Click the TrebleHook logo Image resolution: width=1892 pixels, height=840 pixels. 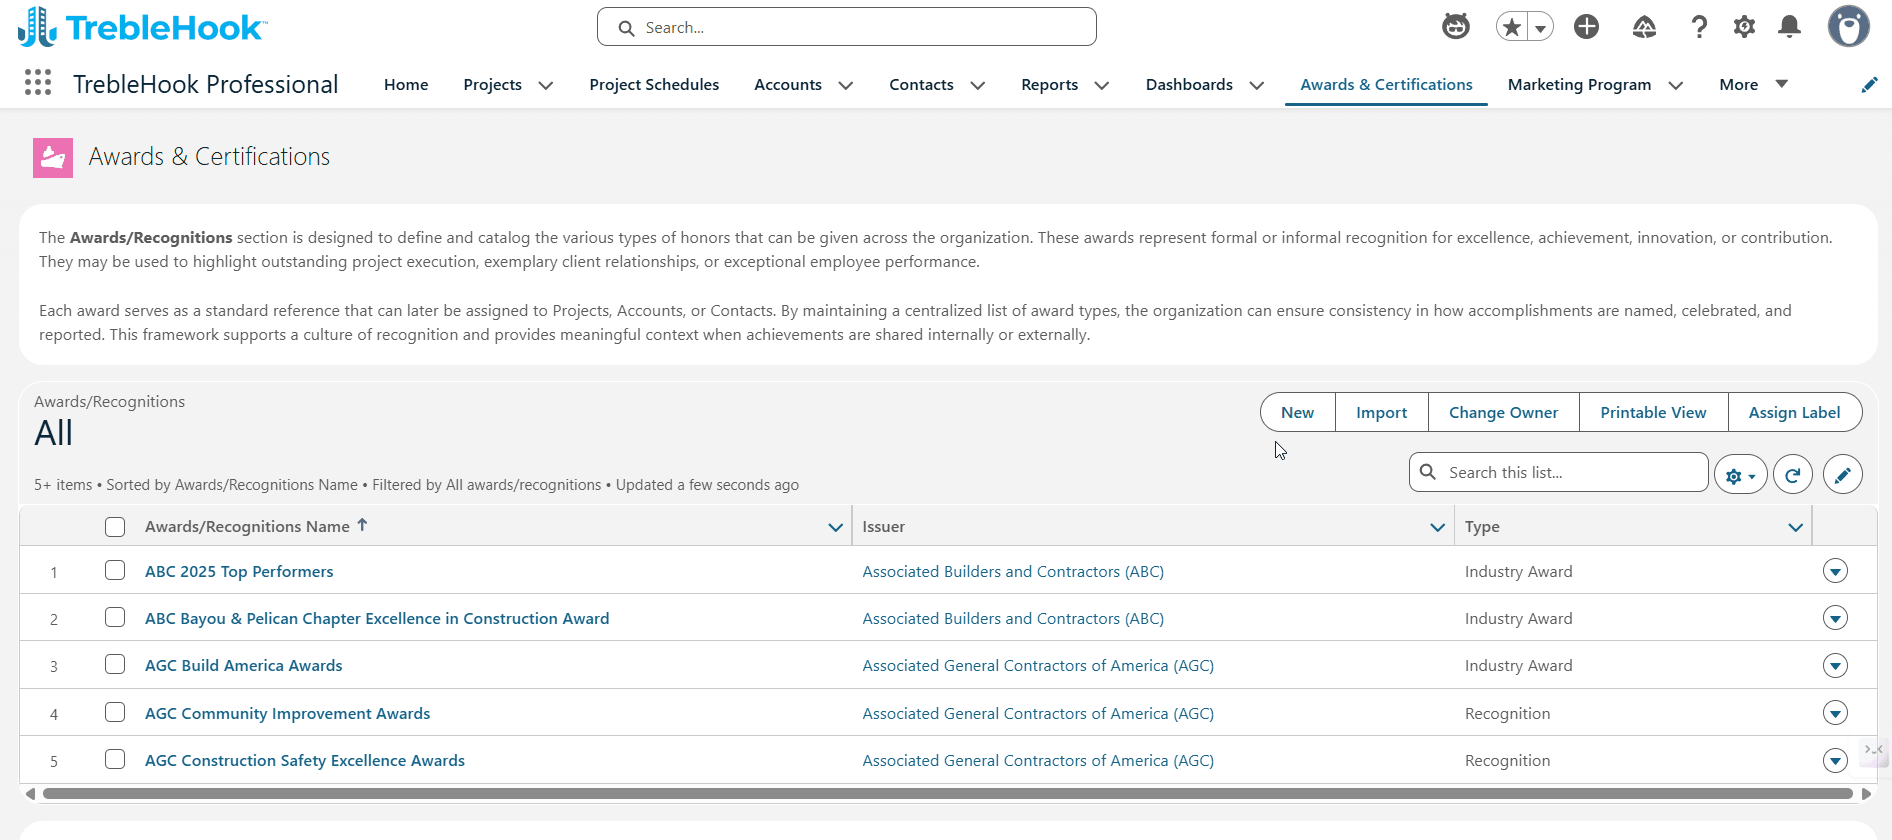pos(142,27)
